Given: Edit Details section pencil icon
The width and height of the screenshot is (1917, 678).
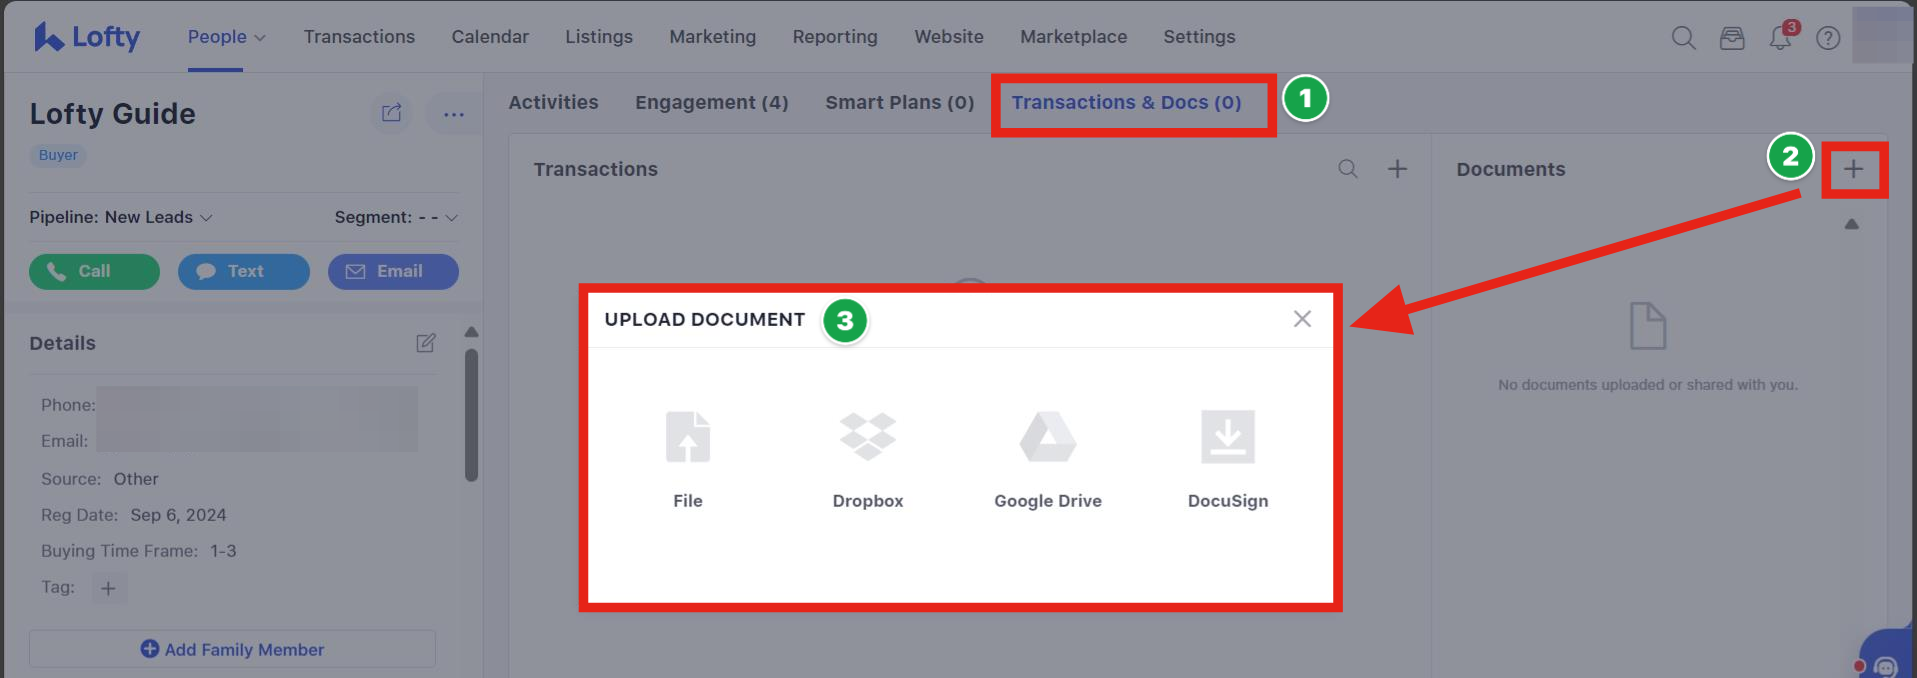Looking at the screenshot, I should point(426,343).
